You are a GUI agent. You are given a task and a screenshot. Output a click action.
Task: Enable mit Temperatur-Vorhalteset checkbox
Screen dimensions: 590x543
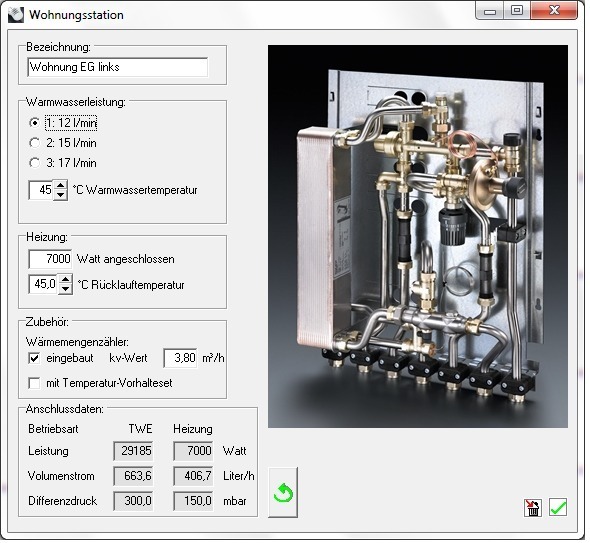pyautogui.click(x=34, y=383)
